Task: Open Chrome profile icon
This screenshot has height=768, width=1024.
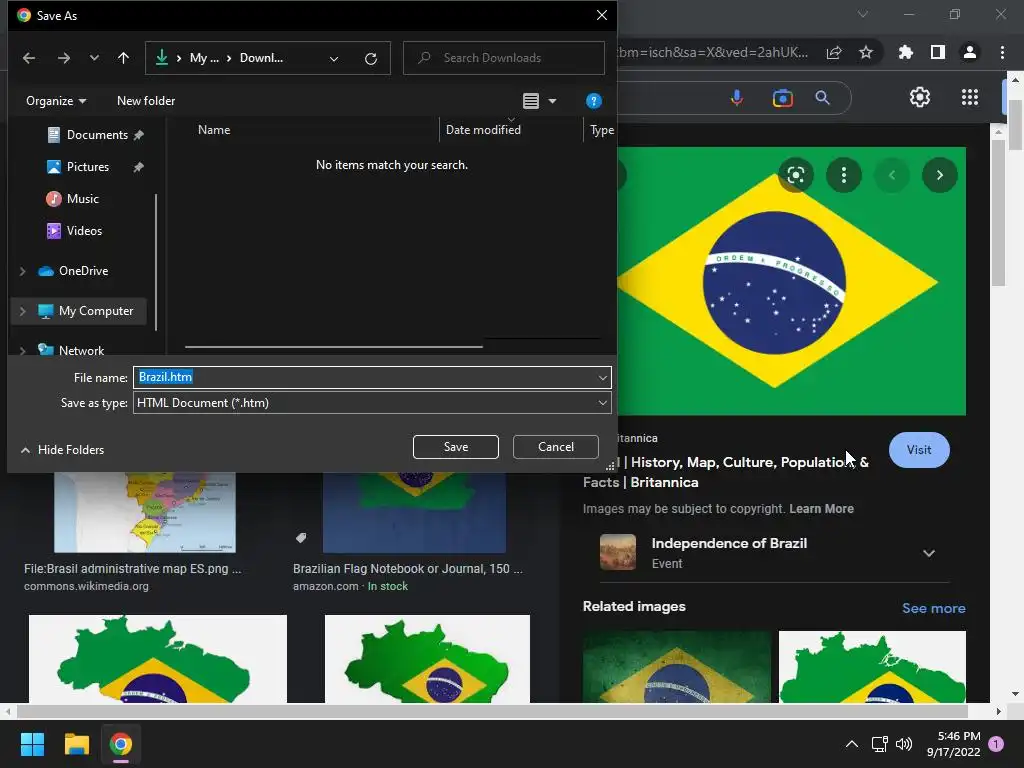Action: point(970,52)
